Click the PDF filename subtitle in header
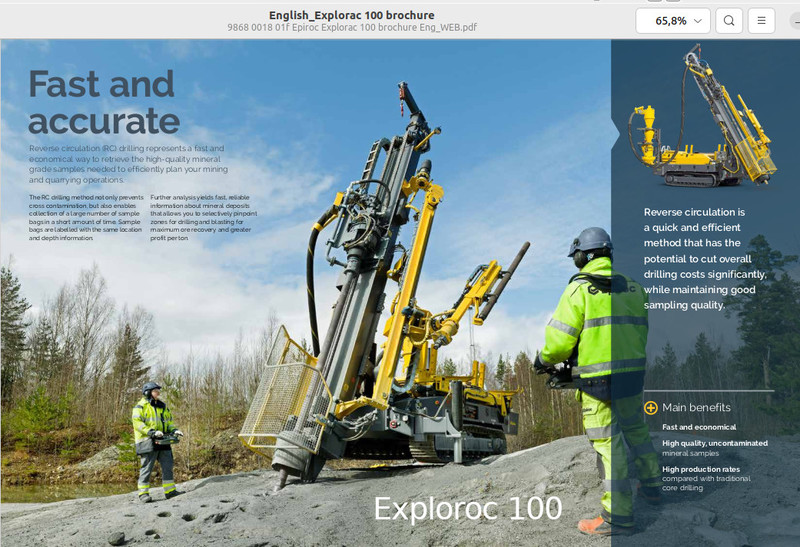The width and height of the screenshot is (800, 547). click(x=351, y=28)
